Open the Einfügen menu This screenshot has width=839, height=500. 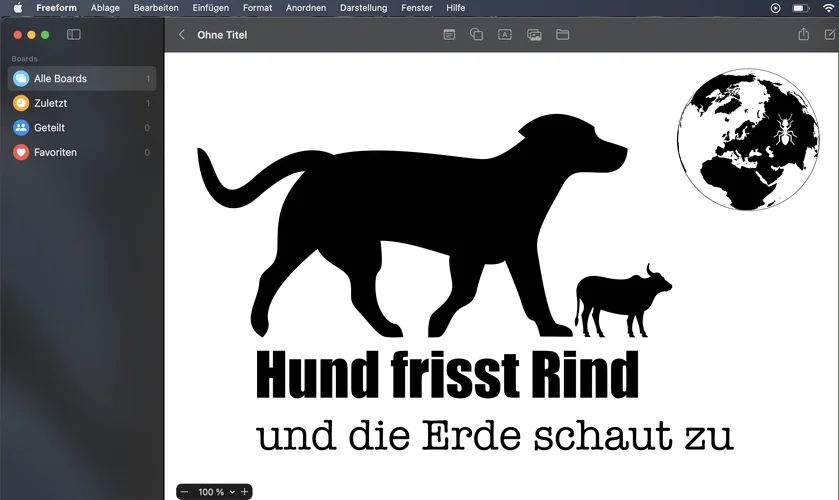[210, 8]
